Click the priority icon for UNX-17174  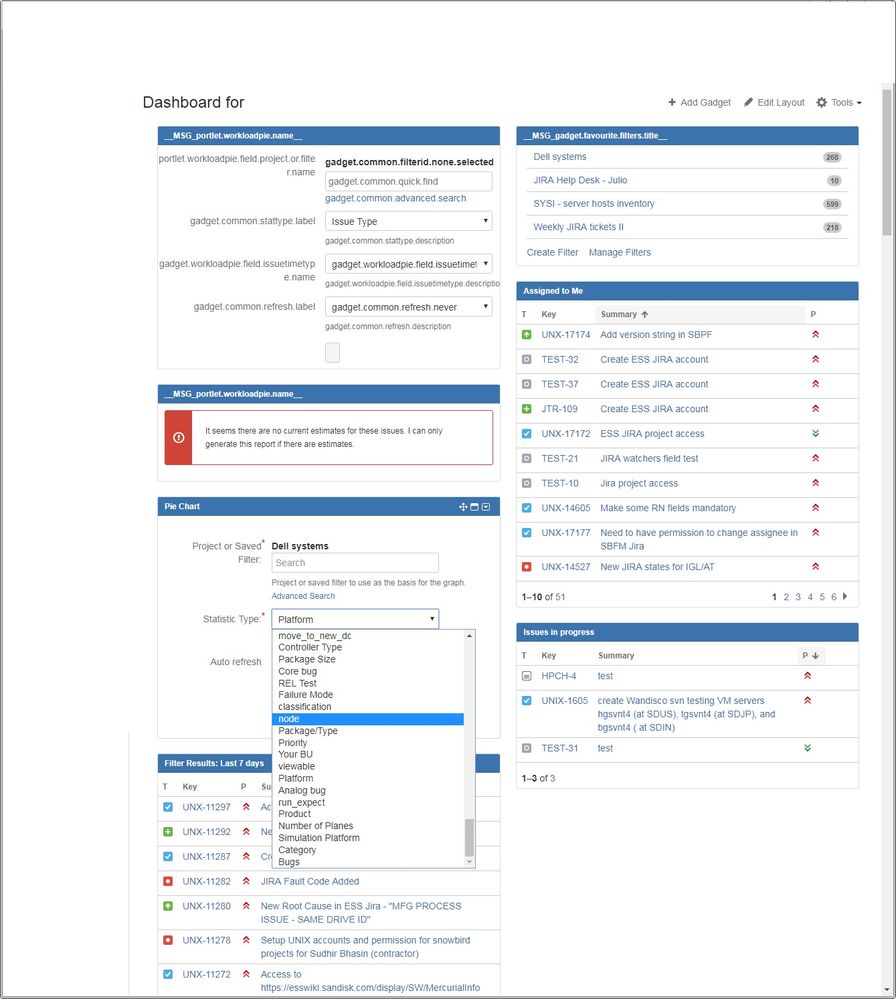coord(815,334)
